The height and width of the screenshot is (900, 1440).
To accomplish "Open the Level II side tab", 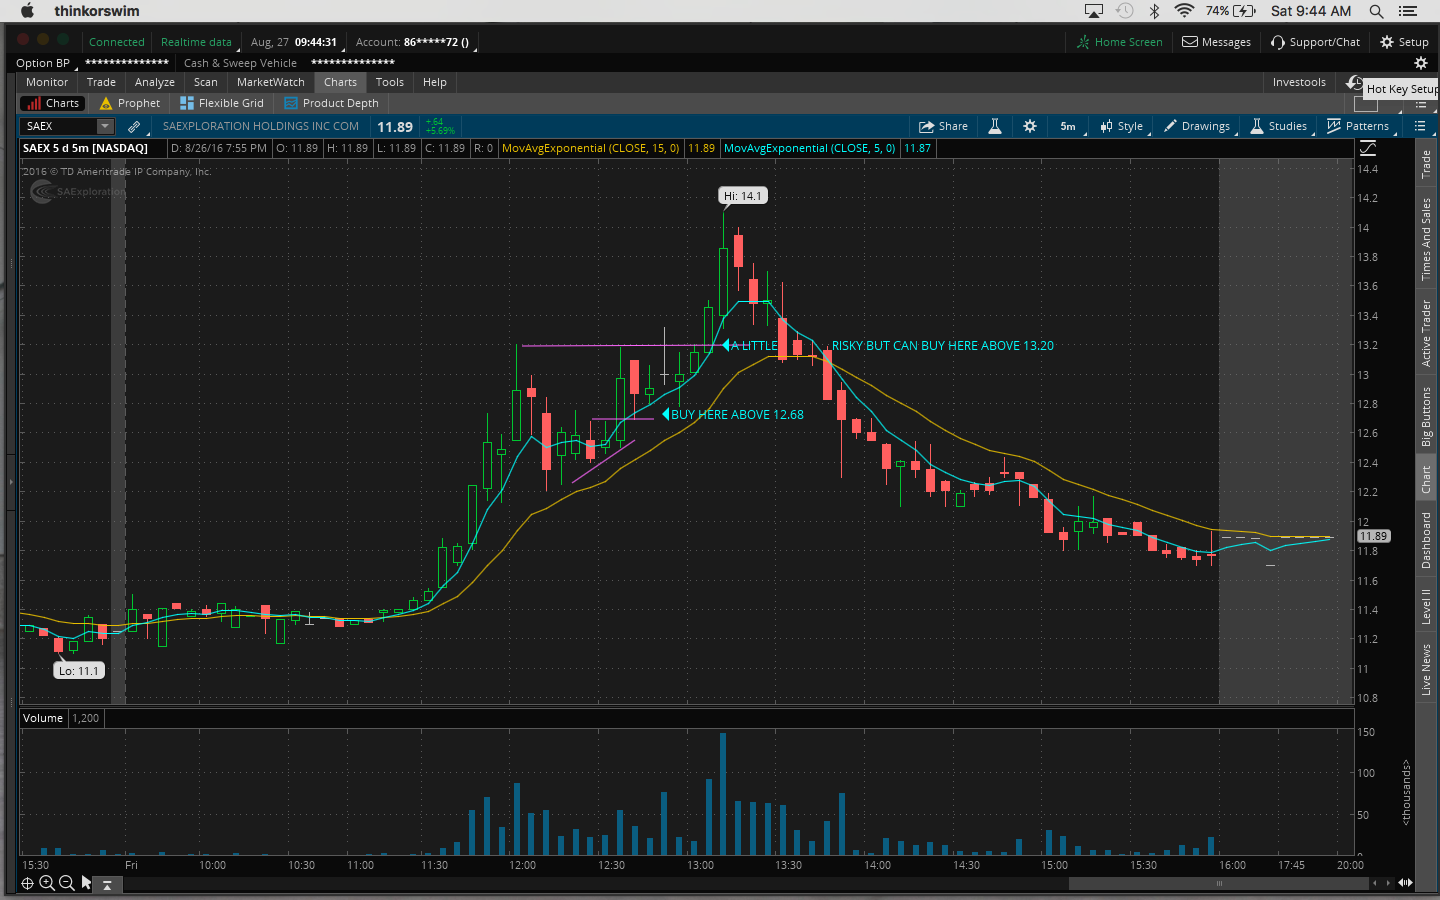I will (x=1427, y=606).
